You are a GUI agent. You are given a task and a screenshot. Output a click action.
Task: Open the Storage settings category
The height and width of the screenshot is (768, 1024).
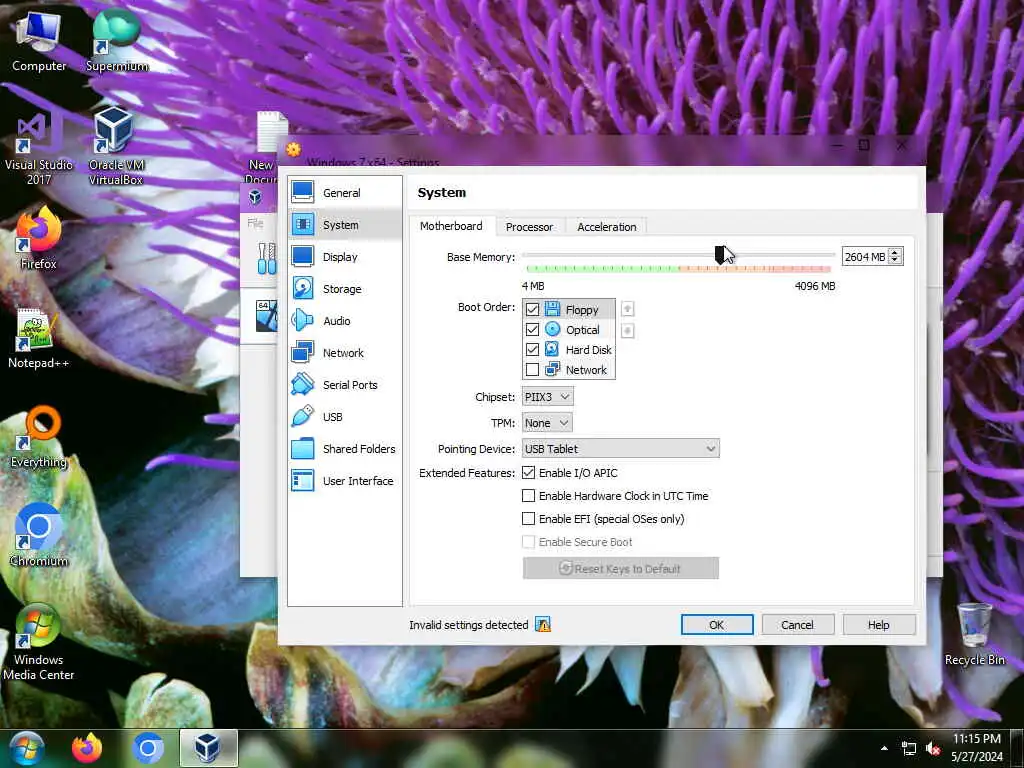coord(344,288)
